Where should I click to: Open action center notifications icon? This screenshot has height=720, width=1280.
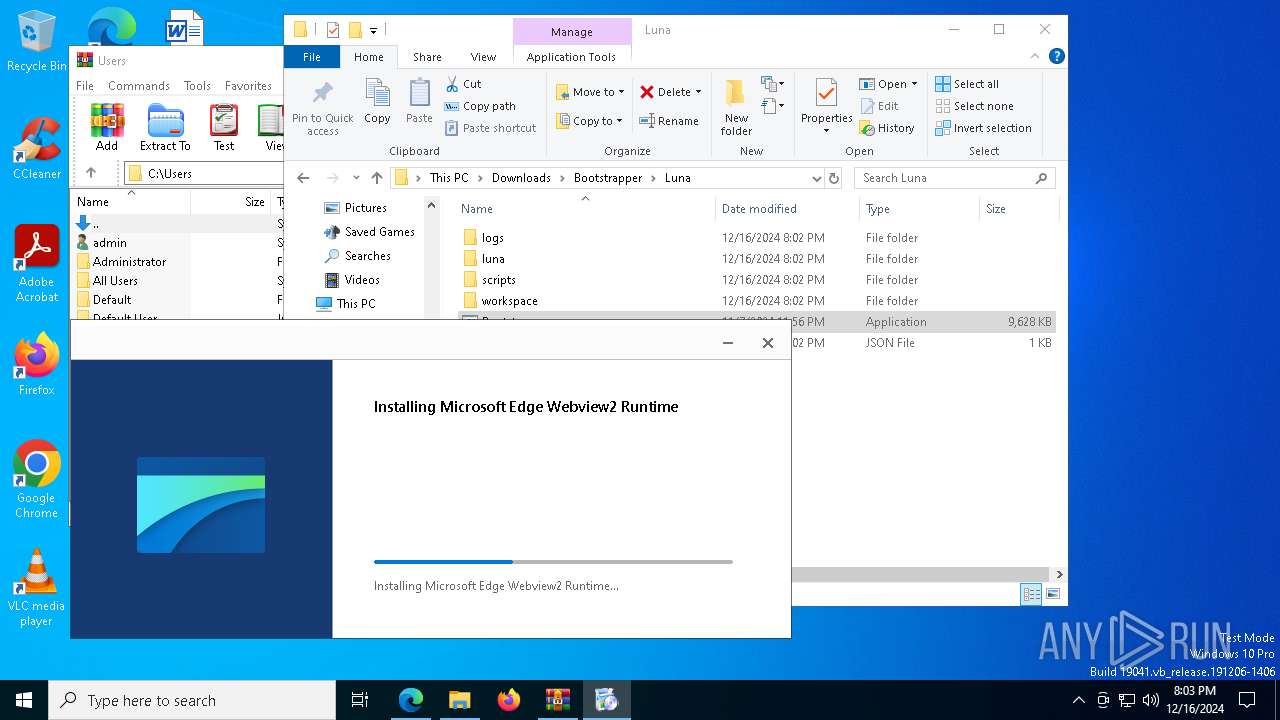tap(1247, 700)
